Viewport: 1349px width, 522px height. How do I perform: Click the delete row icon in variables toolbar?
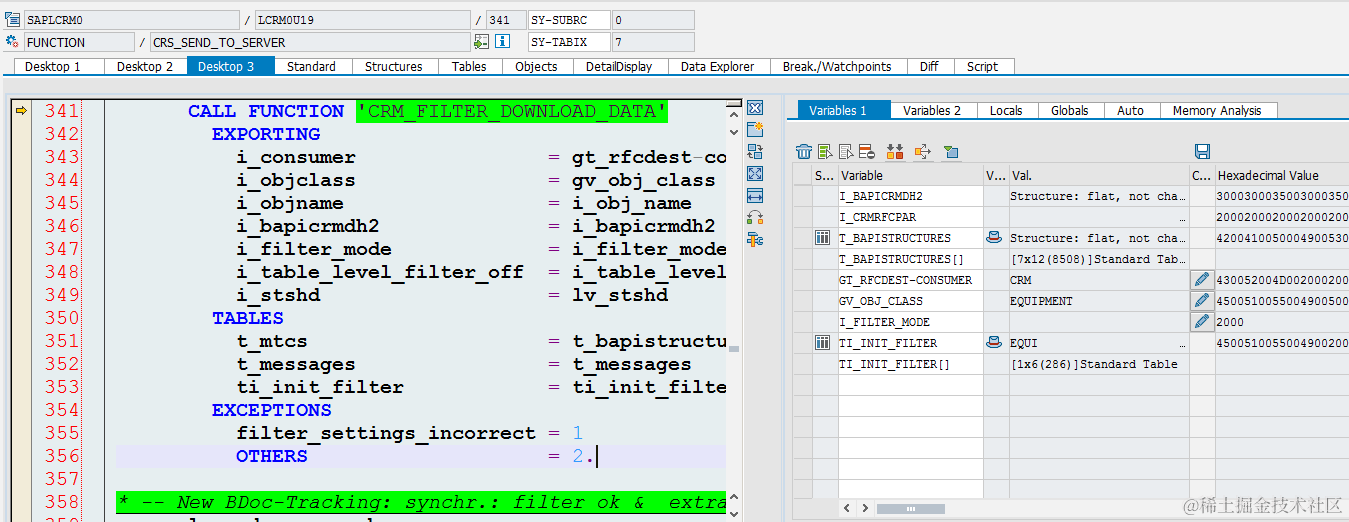pos(867,151)
